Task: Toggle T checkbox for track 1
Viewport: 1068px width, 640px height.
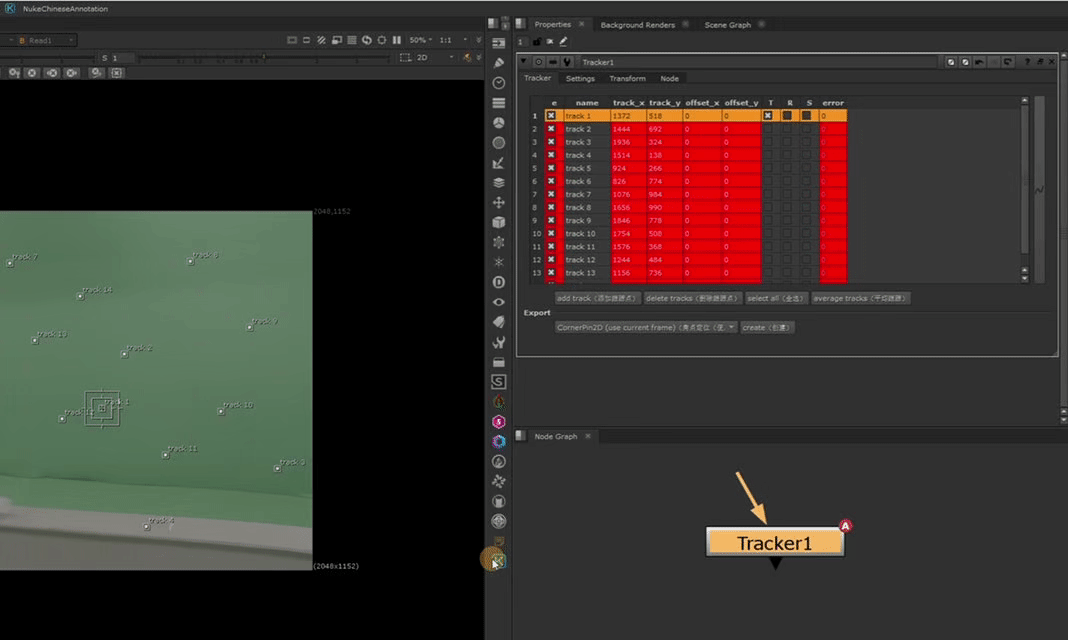Action: [x=768, y=116]
